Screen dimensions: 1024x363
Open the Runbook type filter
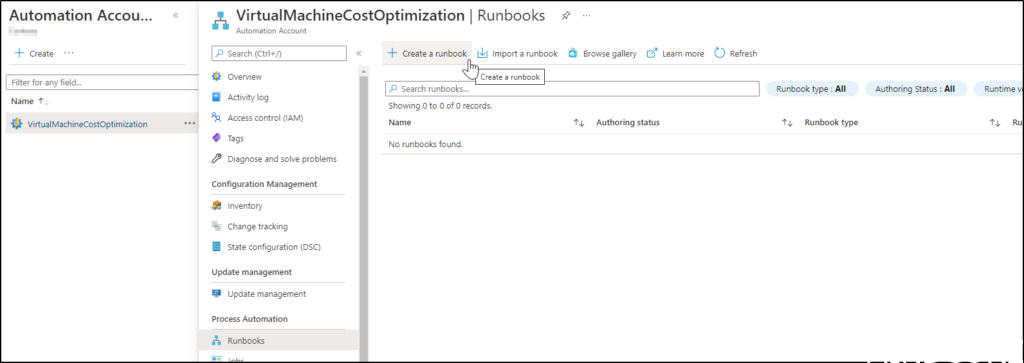click(812, 89)
